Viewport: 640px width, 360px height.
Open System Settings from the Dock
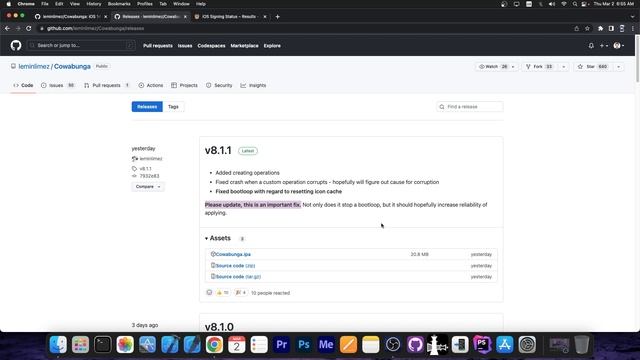(527, 344)
